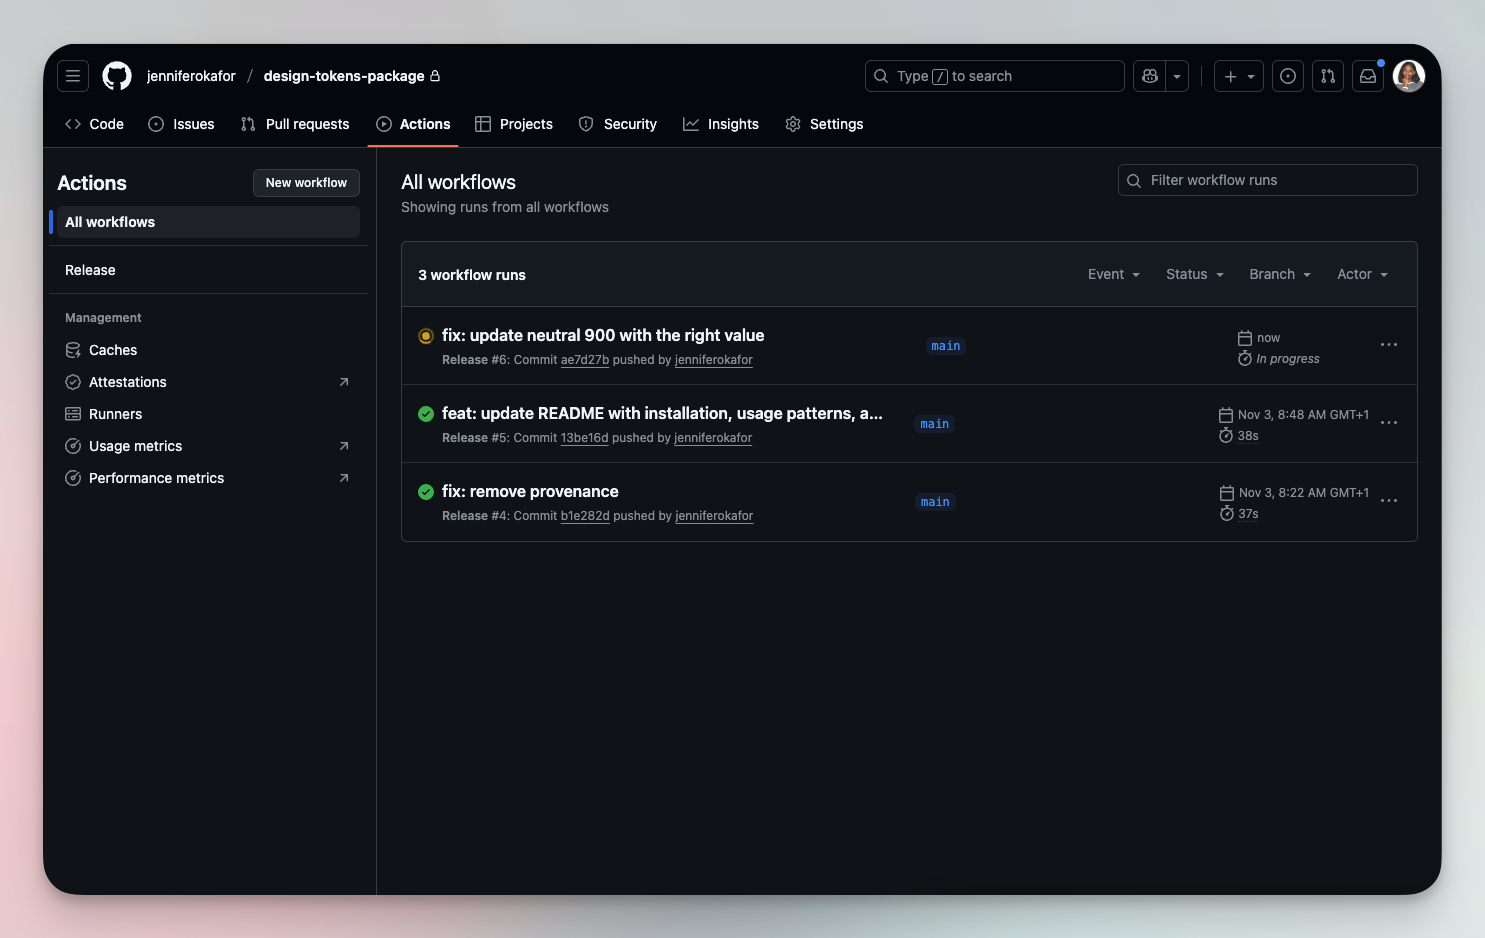Expand the Actor filter dropdown
The height and width of the screenshot is (938, 1485).
pos(1363,274)
